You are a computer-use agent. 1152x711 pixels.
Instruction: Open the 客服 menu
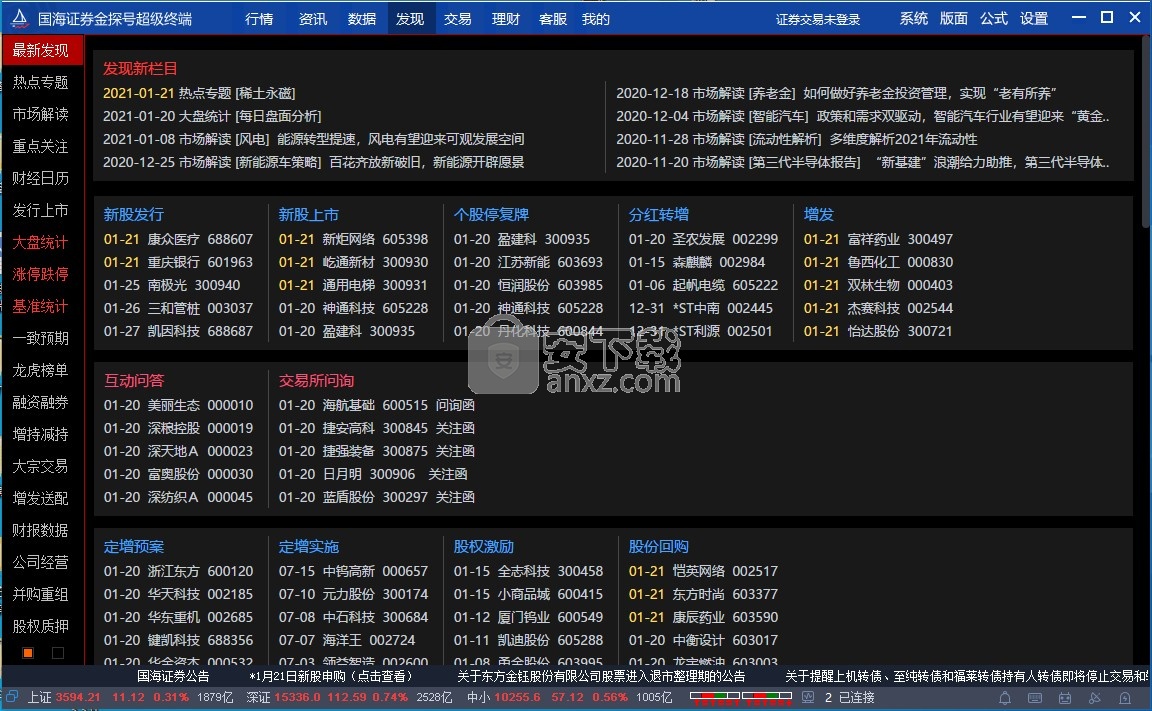coord(552,19)
